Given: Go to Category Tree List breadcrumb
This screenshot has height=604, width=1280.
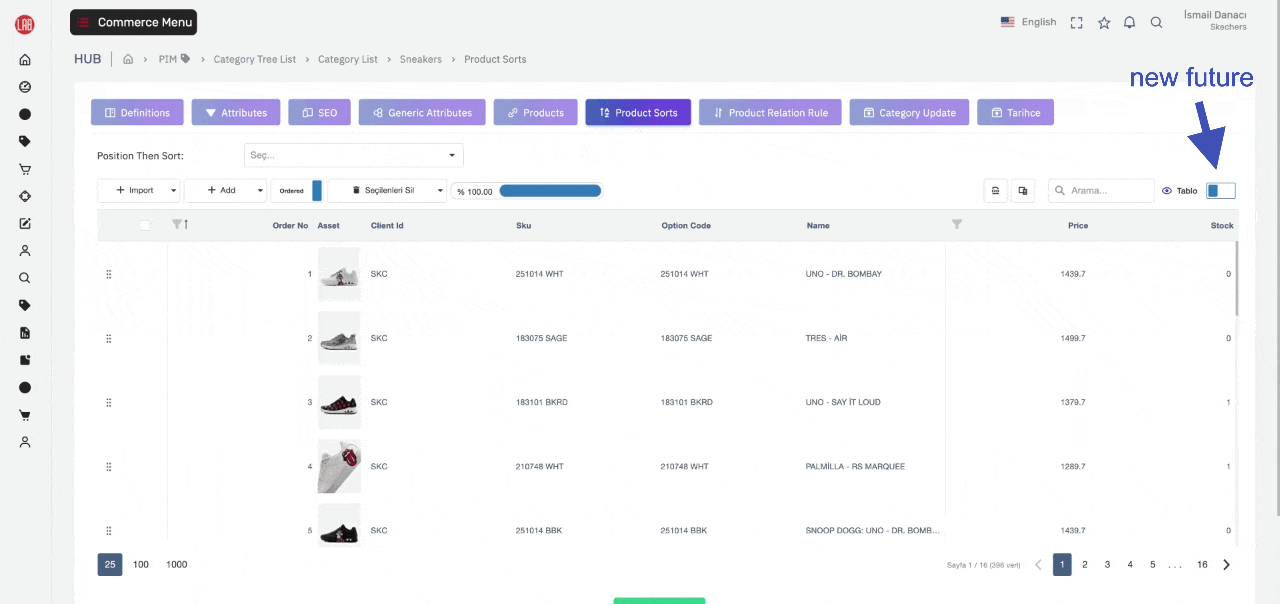Looking at the screenshot, I should [x=255, y=59].
